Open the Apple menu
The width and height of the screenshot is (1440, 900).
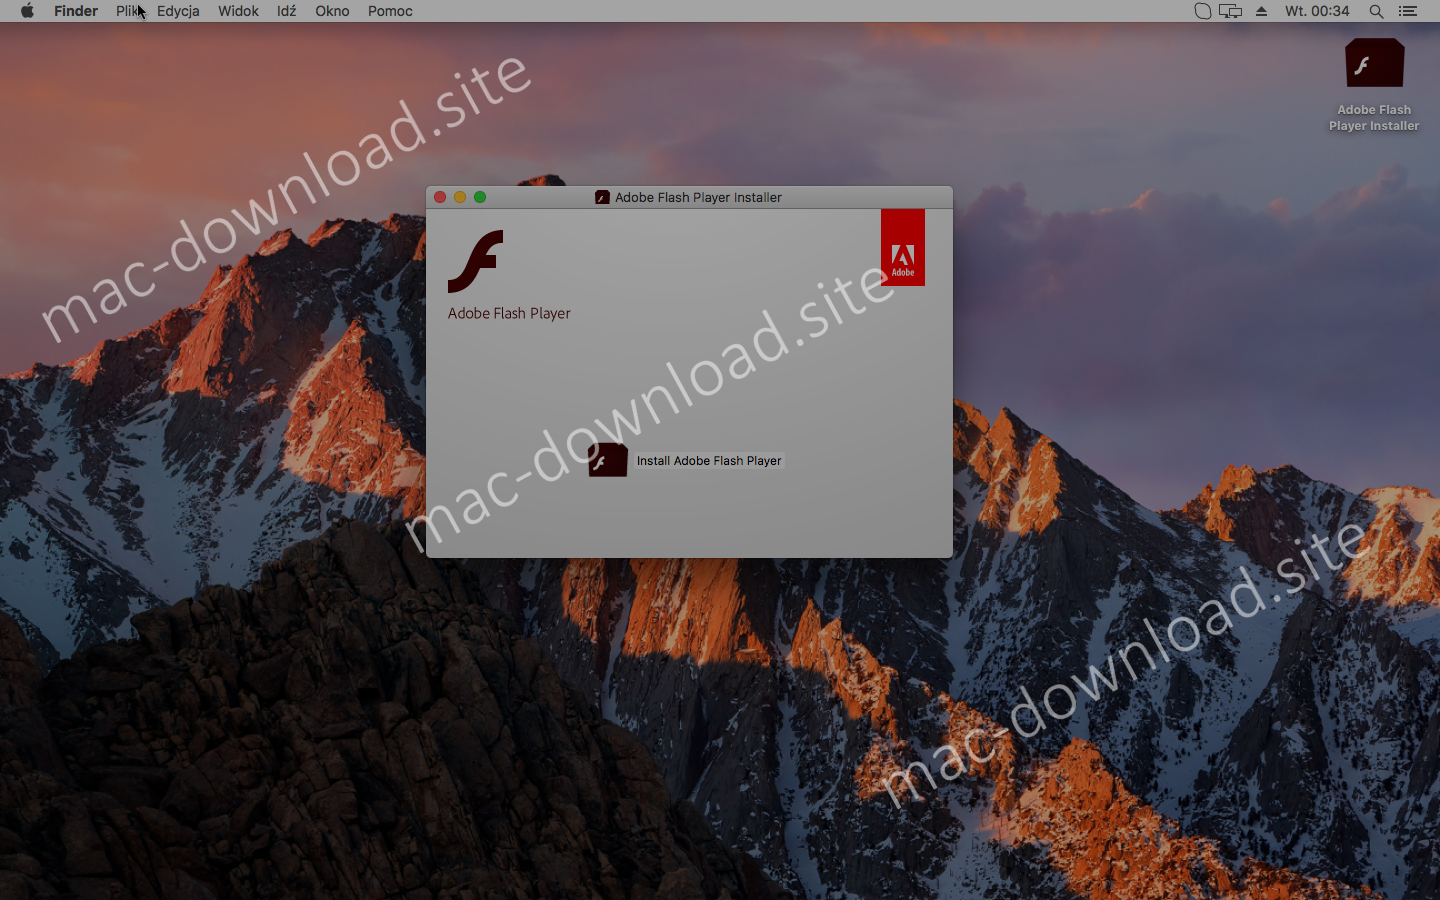tap(27, 11)
